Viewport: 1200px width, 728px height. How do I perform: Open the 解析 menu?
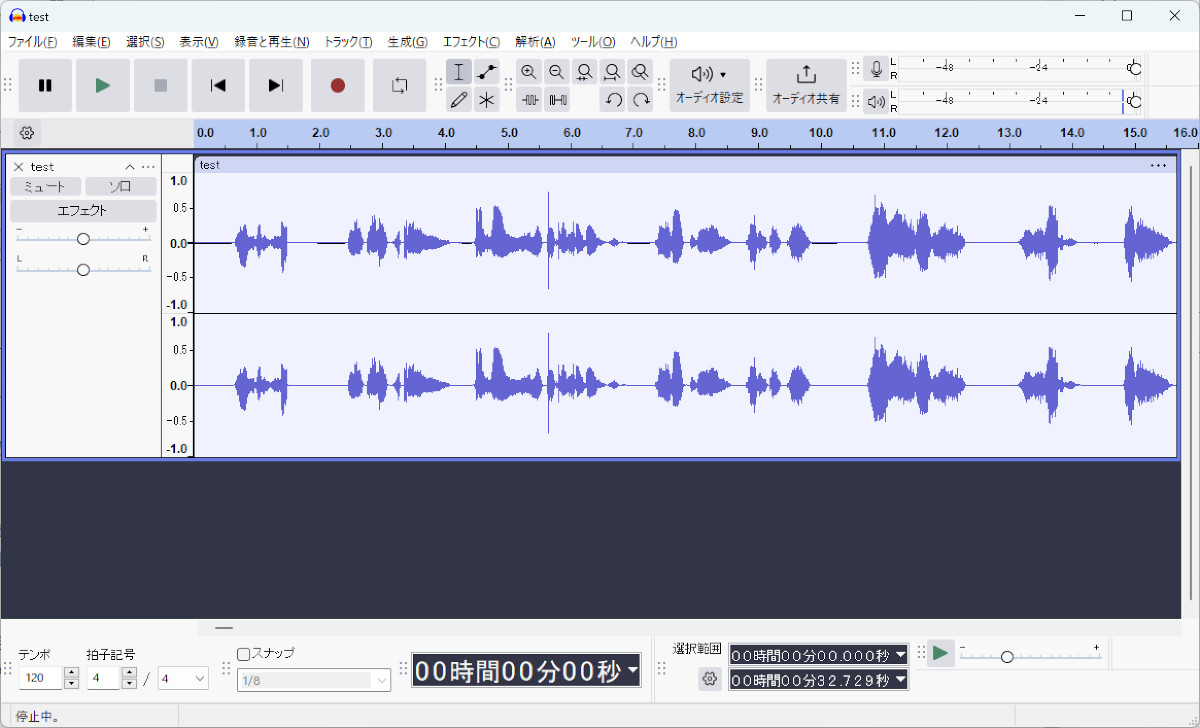[x=535, y=42]
